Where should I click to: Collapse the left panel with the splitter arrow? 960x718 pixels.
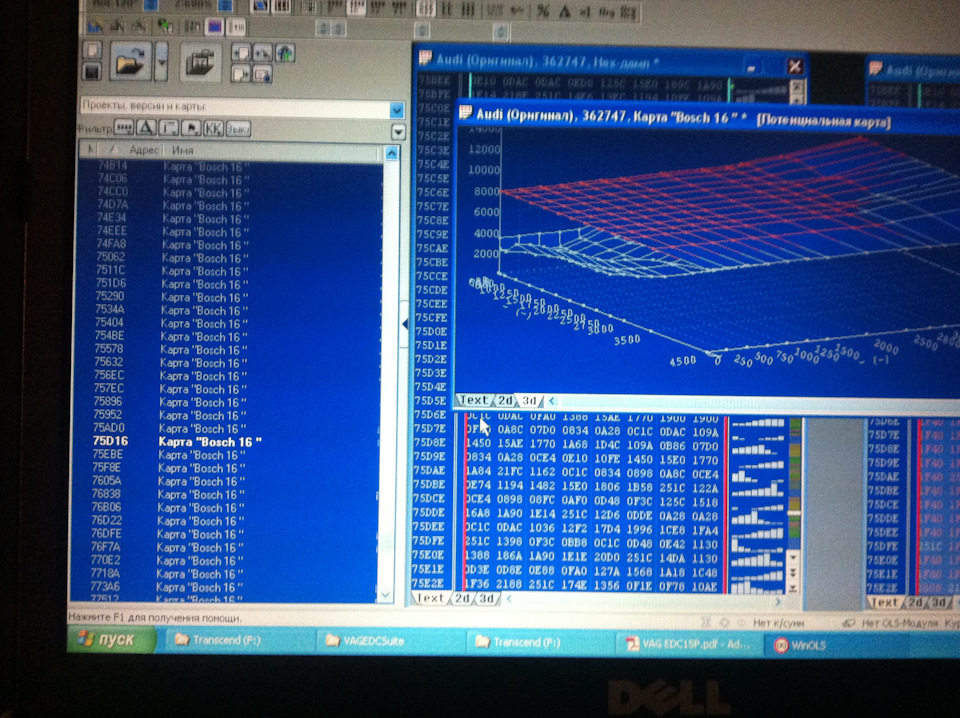click(405, 324)
